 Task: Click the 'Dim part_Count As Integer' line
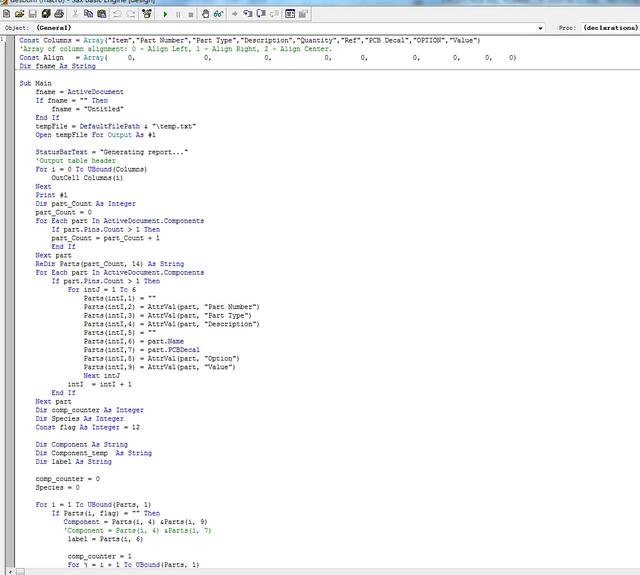pos(85,204)
